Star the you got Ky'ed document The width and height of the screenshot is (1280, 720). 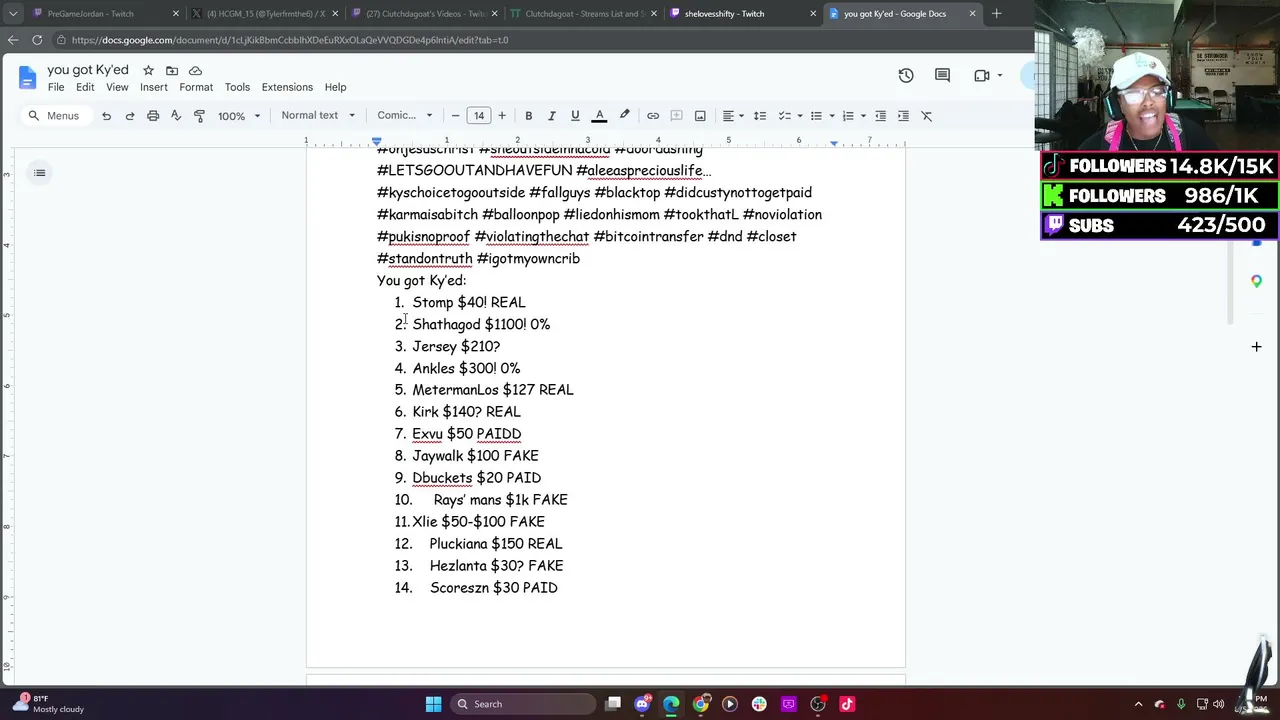click(x=148, y=70)
